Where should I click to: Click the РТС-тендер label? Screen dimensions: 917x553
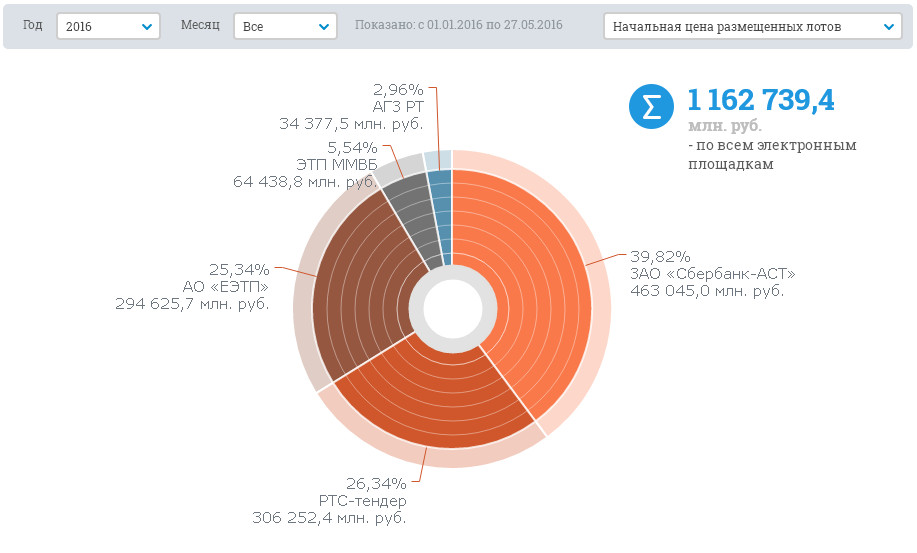pyautogui.click(x=363, y=500)
